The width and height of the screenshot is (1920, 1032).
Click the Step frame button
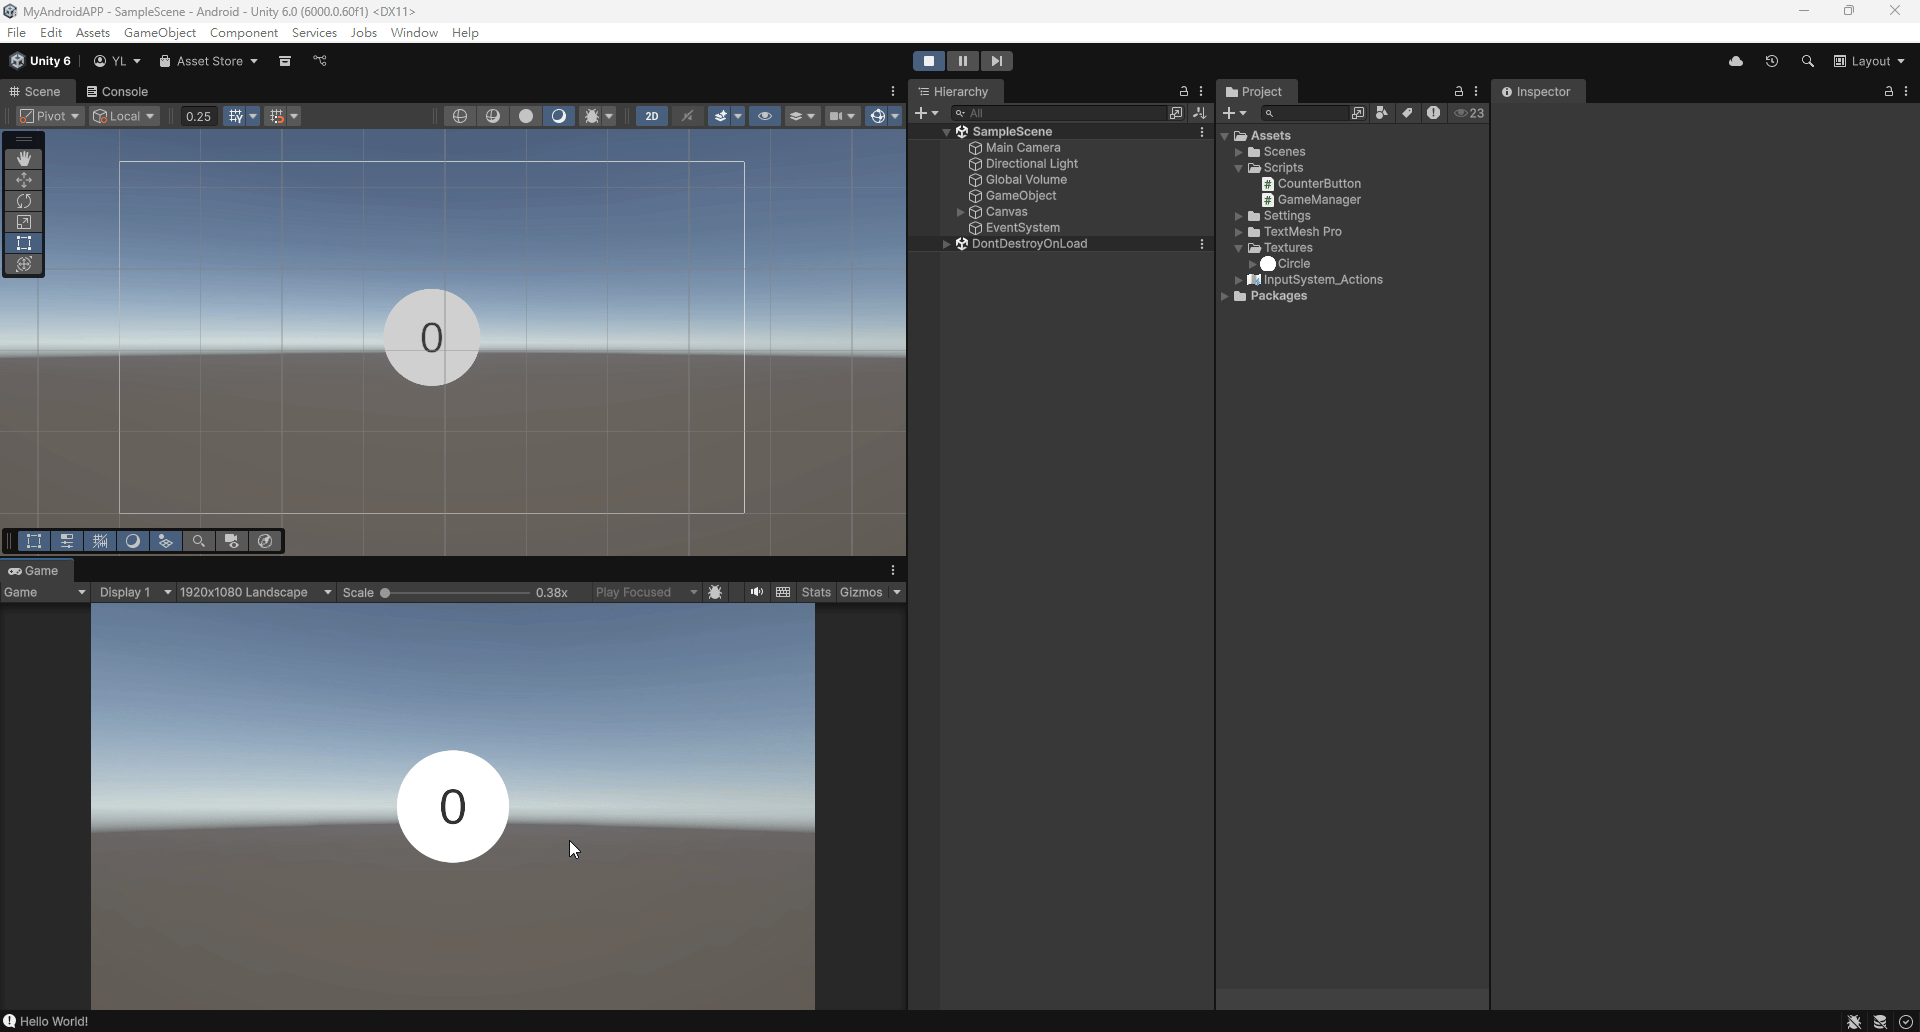tap(996, 61)
